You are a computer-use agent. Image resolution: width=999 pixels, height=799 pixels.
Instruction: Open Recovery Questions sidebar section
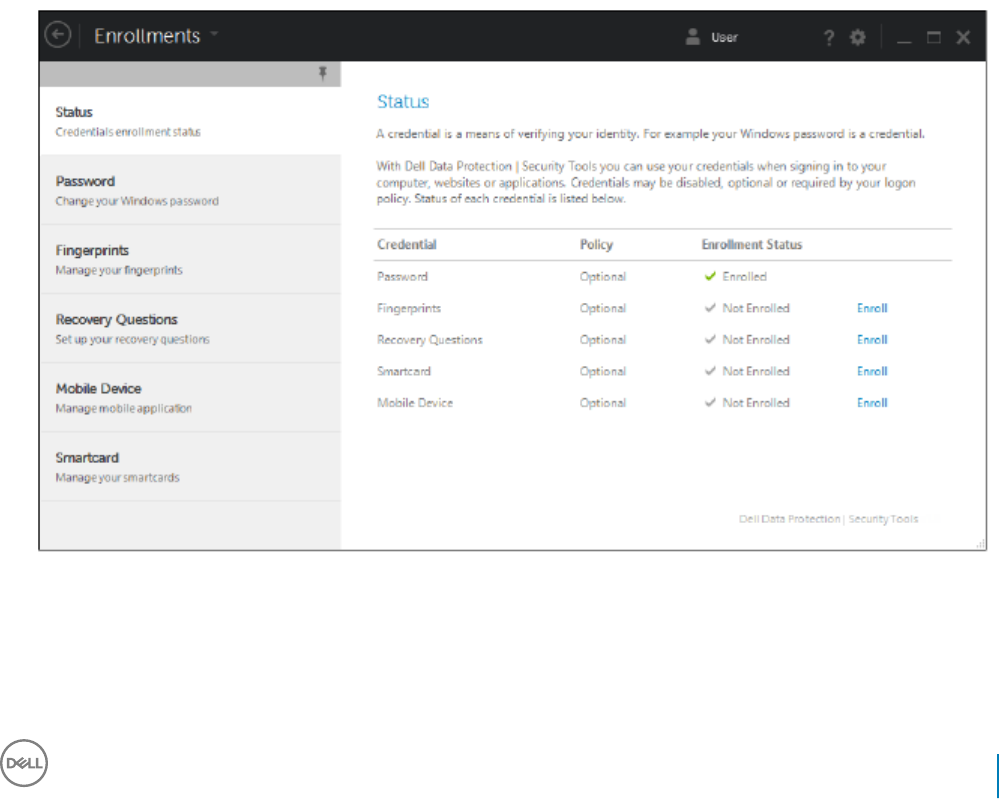click(190, 328)
